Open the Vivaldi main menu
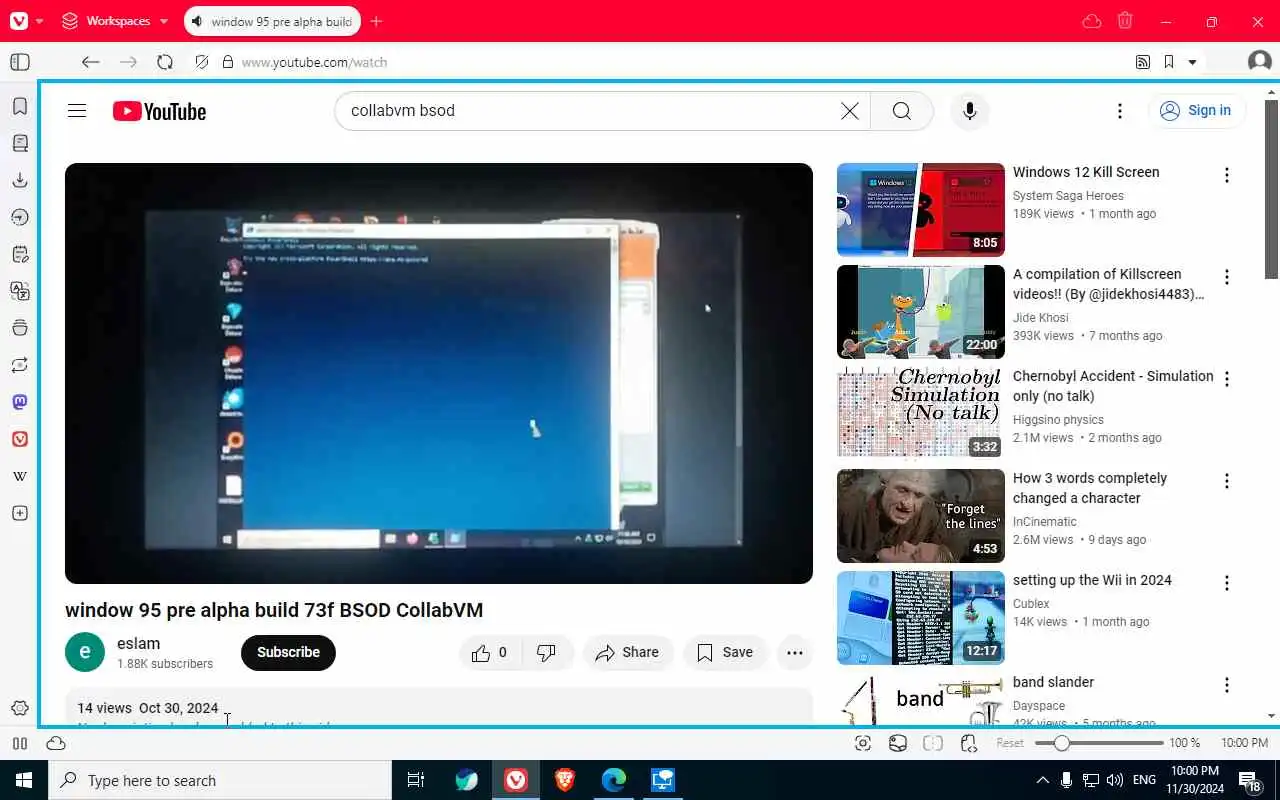This screenshot has height=800, width=1280. [x=26, y=21]
